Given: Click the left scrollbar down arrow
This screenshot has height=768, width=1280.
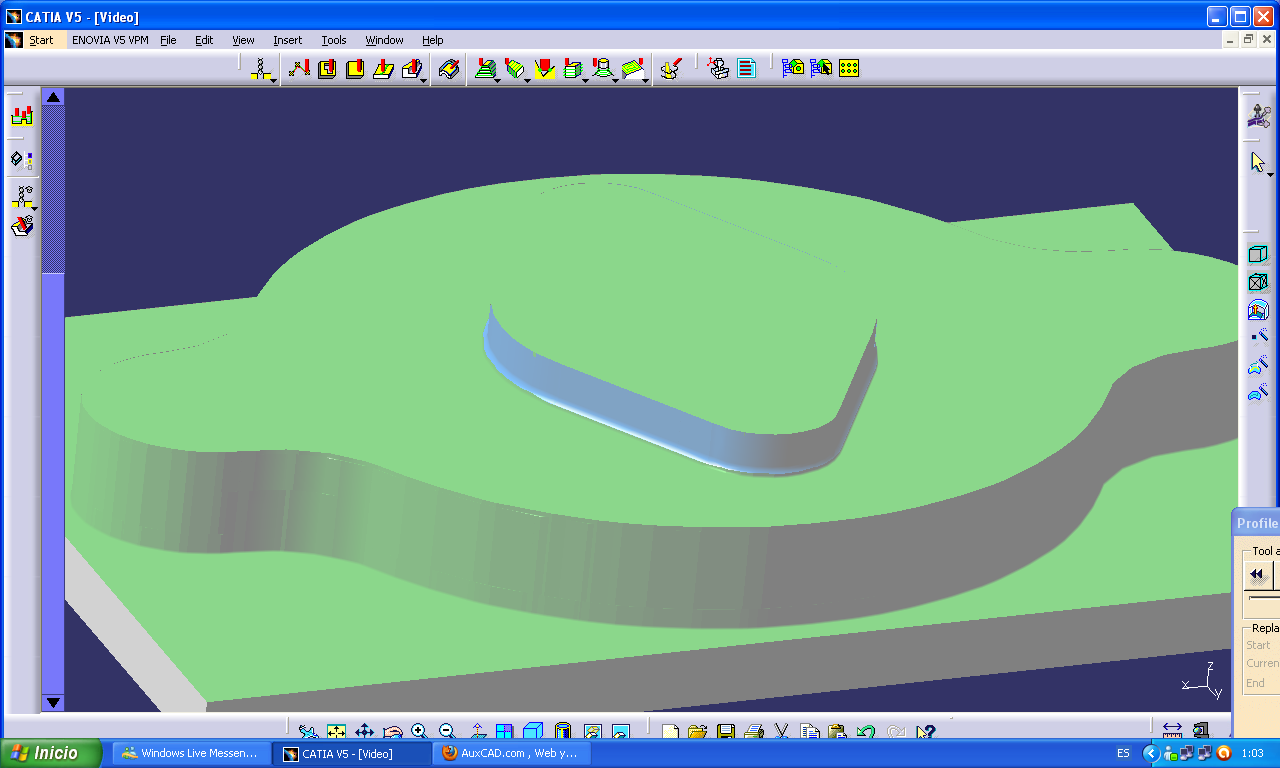Looking at the screenshot, I should click(53, 703).
